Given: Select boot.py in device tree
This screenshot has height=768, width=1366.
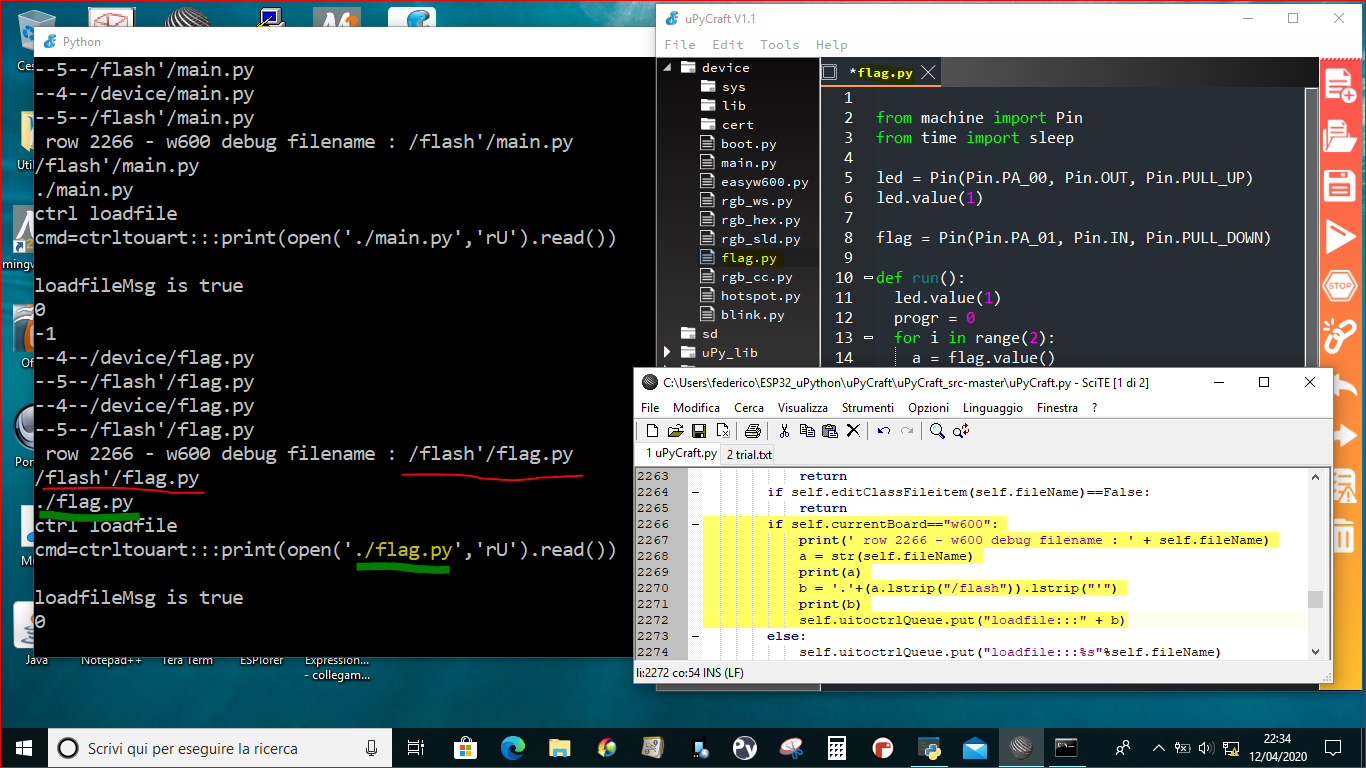Looking at the screenshot, I should (x=748, y=144).
